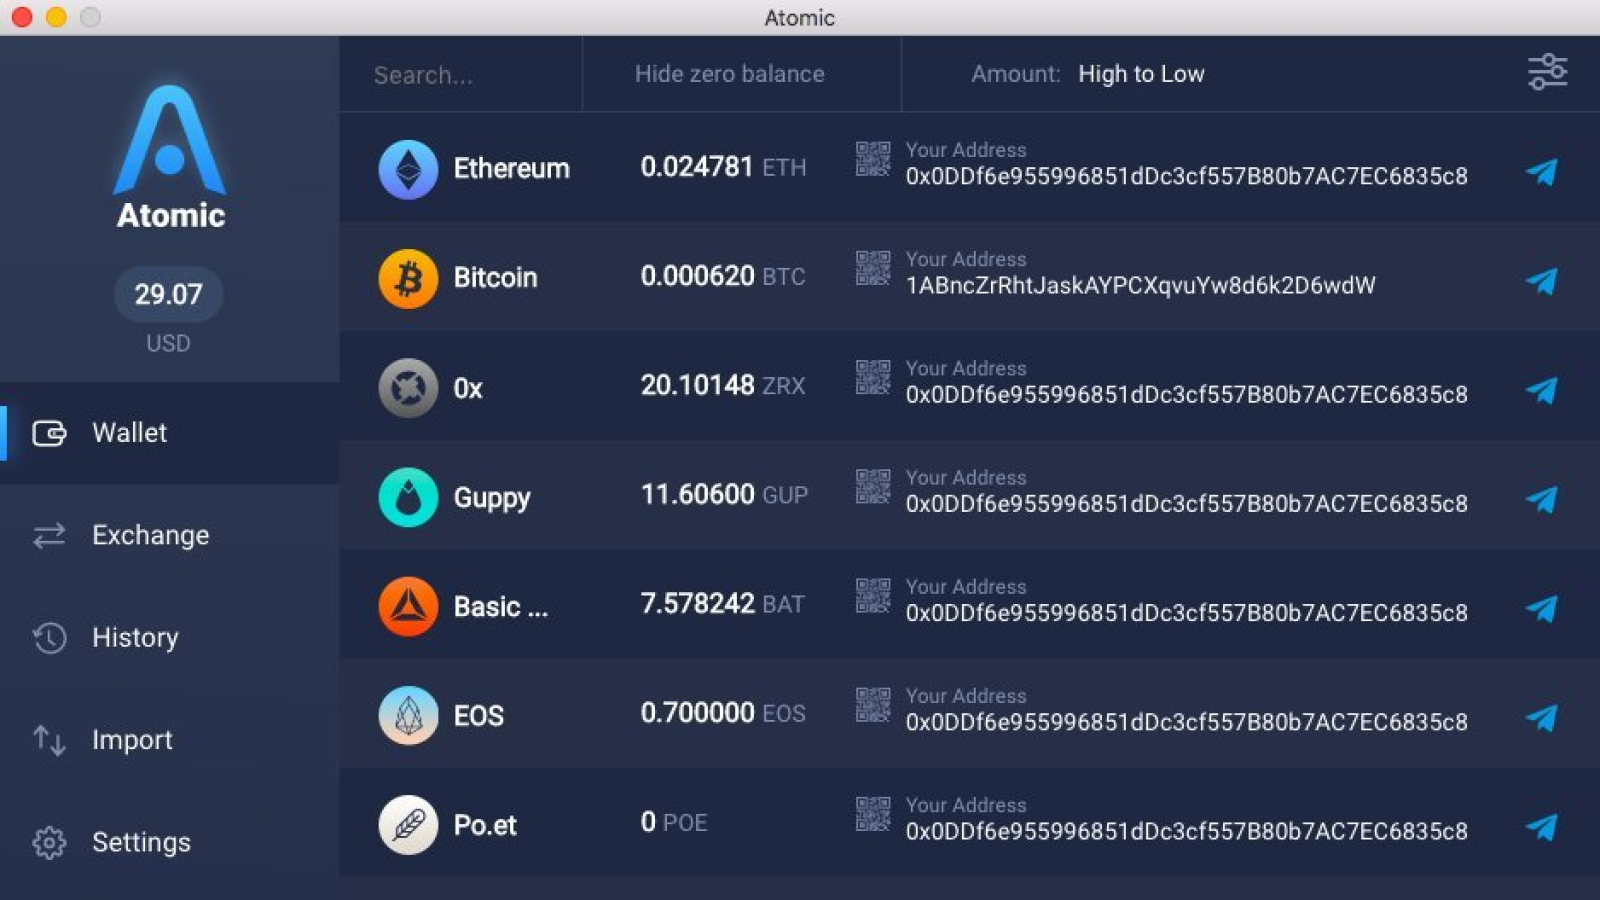Open the Import section

[x=169, y=740]
